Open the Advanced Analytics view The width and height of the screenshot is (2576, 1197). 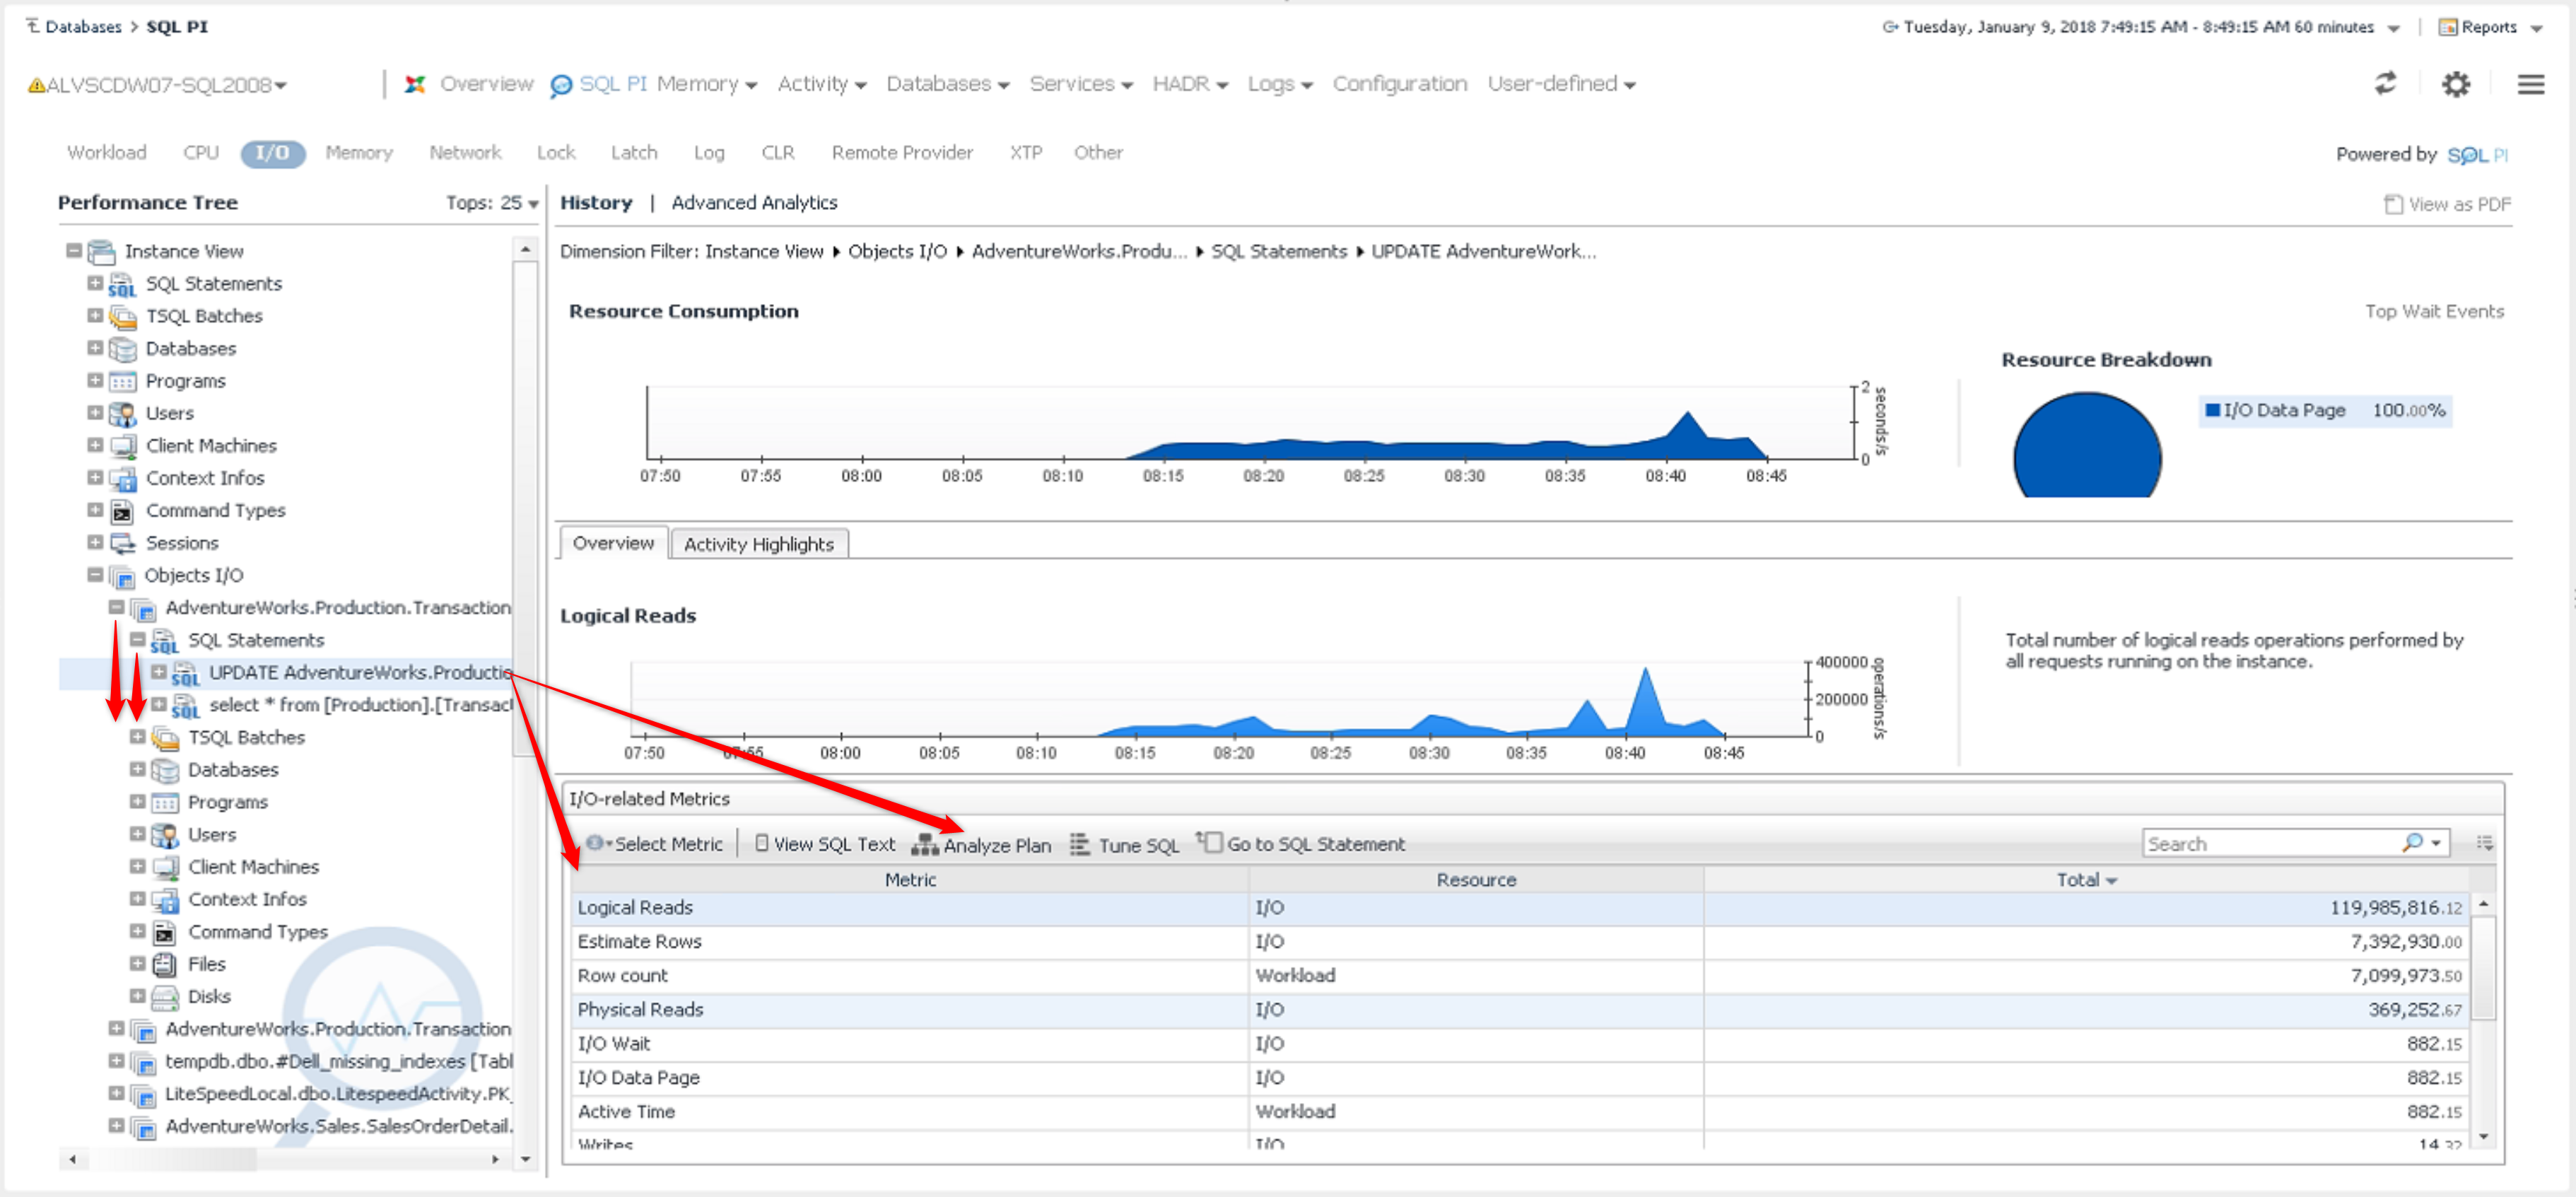coord(754,203)
